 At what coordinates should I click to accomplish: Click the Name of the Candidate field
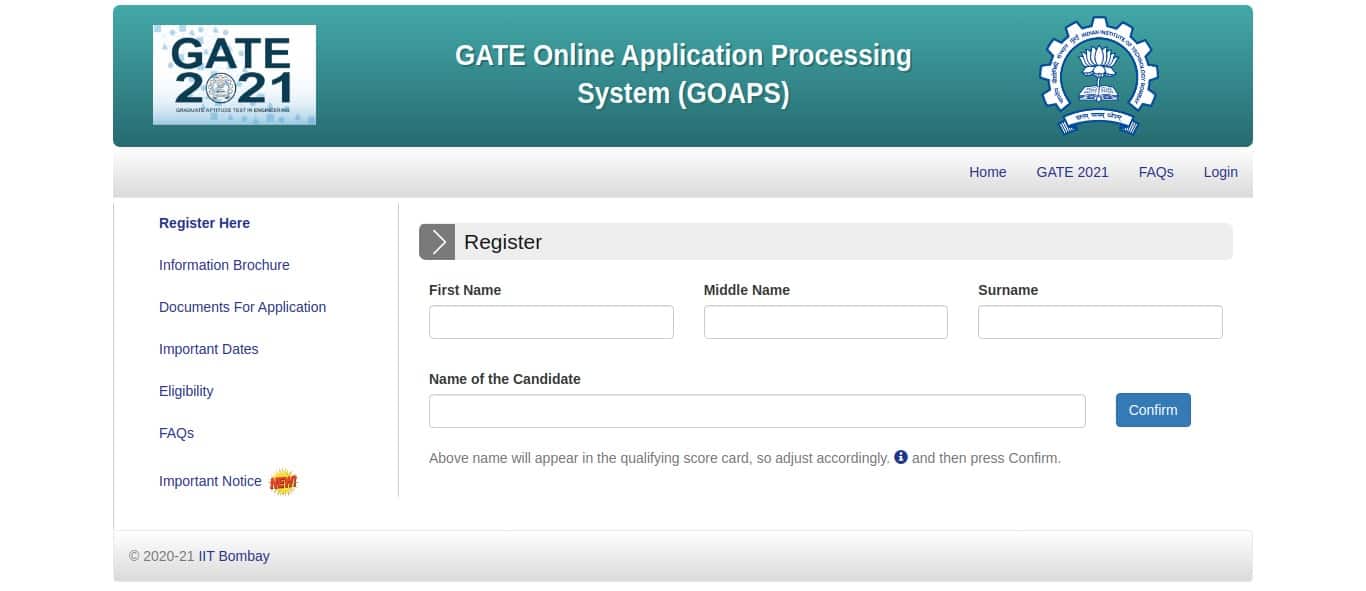[x=757, y=410]
